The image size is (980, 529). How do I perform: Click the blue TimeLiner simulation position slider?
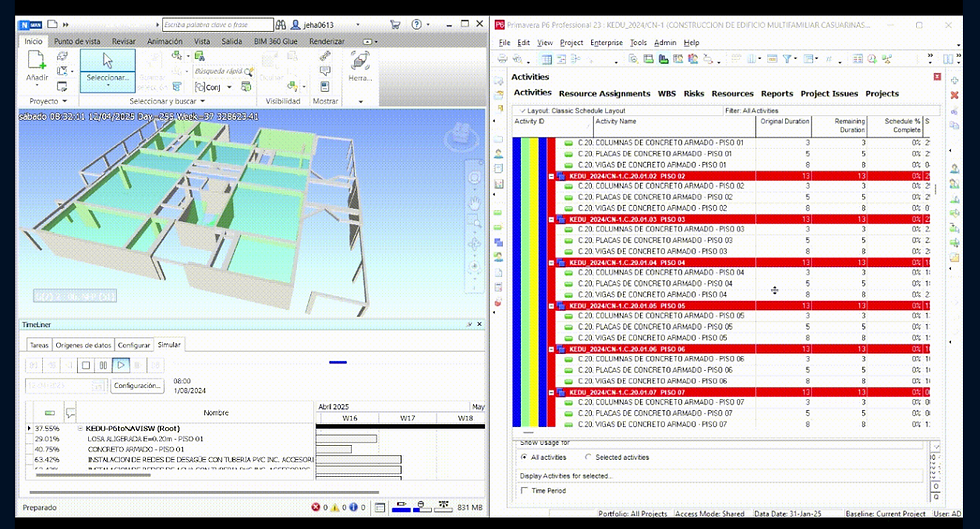pyautogui.click(x=338, y=362)
